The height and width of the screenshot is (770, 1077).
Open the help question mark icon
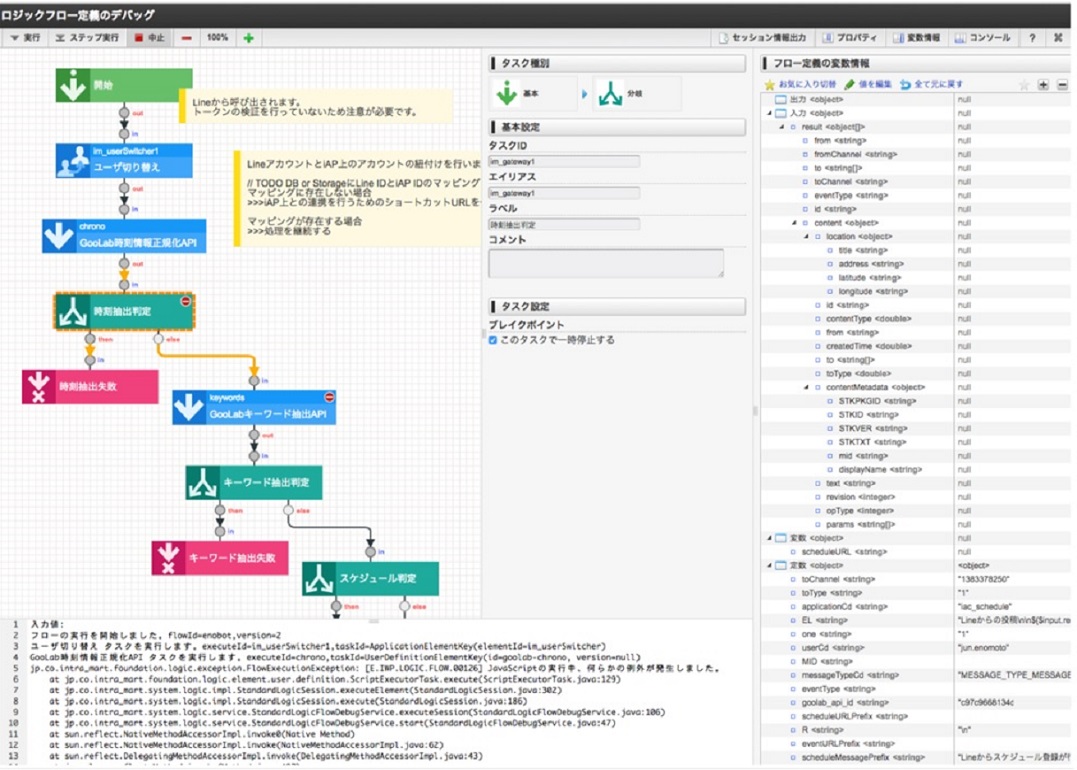point(1032,38)
